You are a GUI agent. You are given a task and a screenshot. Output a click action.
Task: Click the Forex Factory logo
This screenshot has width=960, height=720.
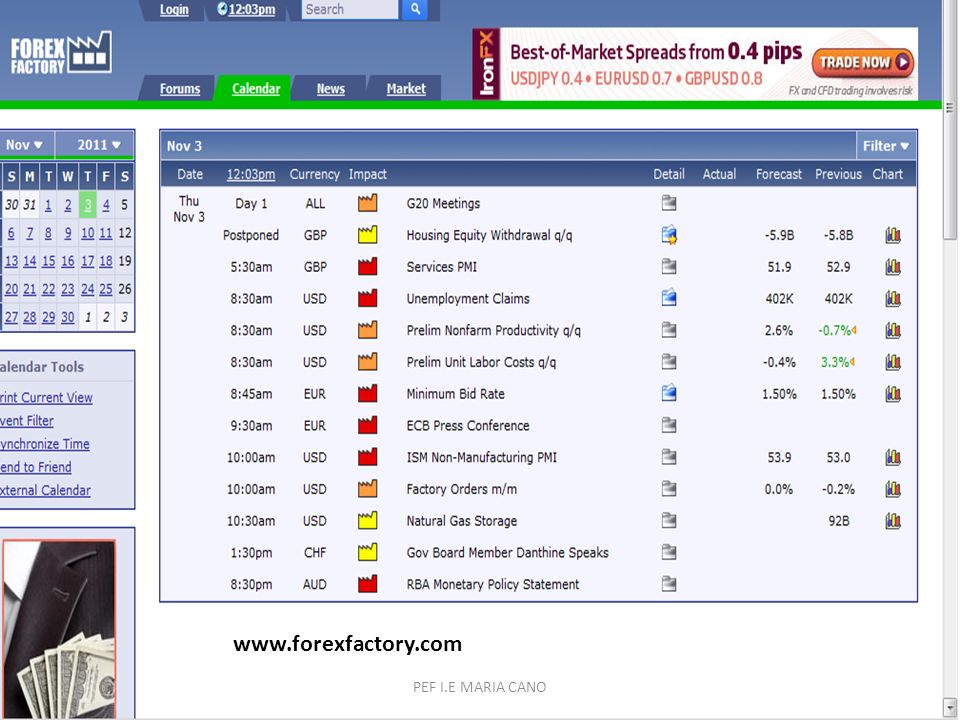coord(61,53)
